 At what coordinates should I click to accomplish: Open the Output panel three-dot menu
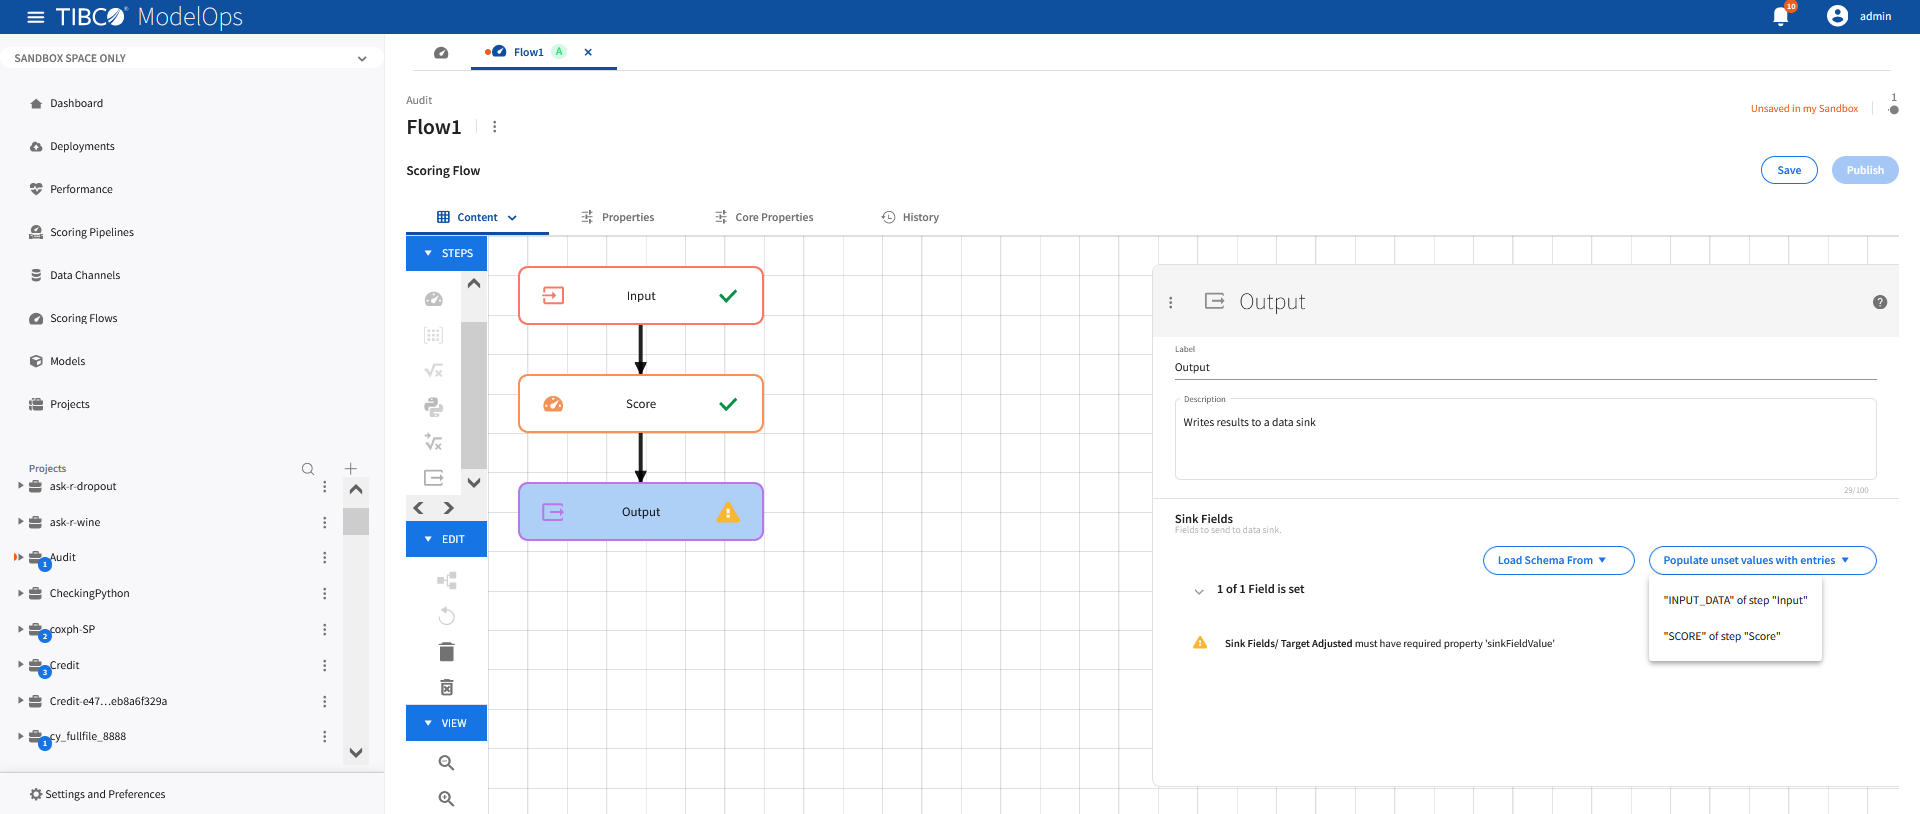click(x=1171, y=302)
